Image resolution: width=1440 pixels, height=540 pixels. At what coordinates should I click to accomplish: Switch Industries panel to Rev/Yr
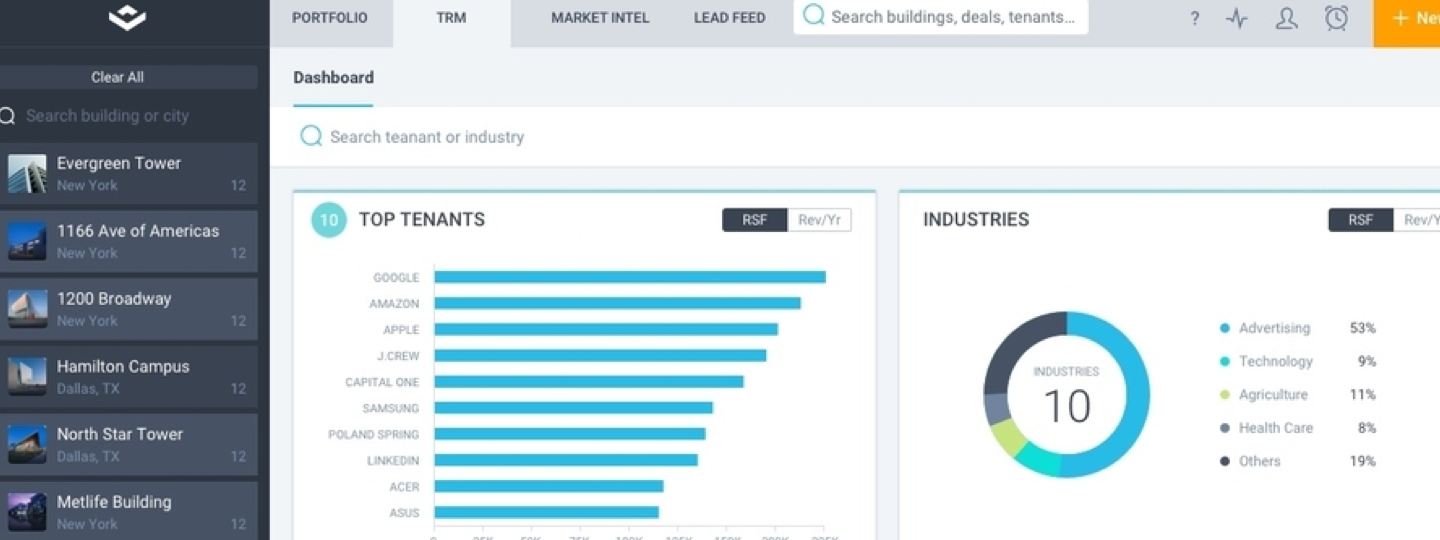1417,220
